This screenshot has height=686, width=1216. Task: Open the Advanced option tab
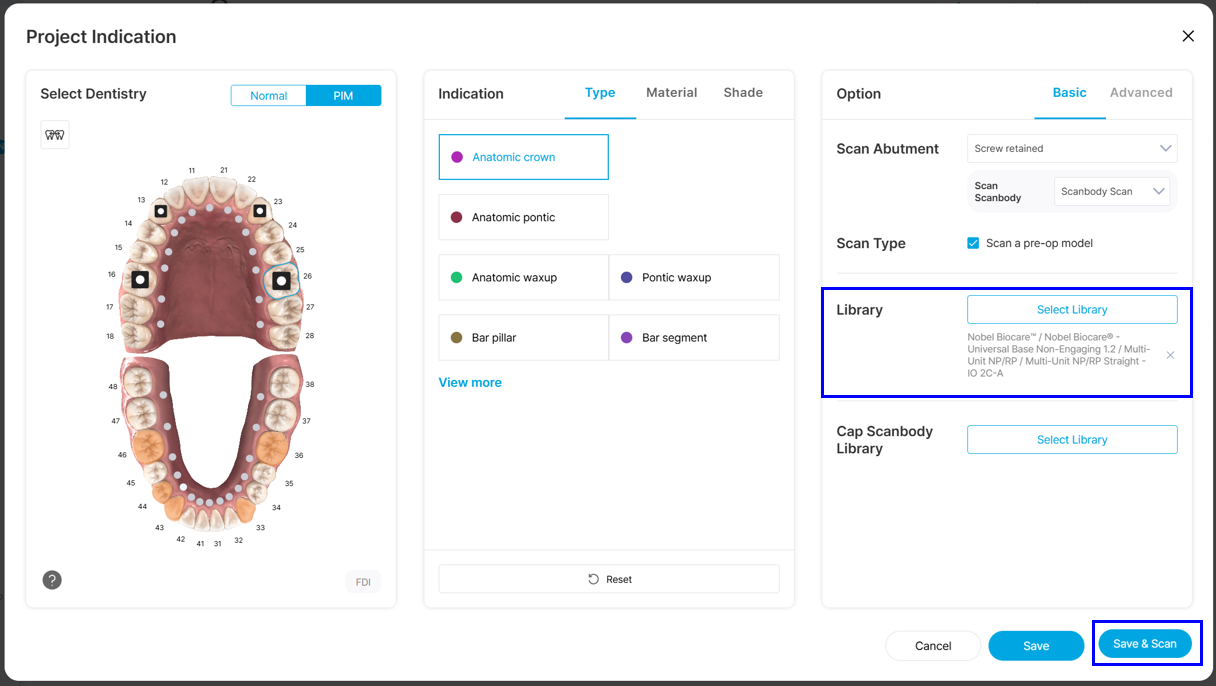click(1141, 92)
